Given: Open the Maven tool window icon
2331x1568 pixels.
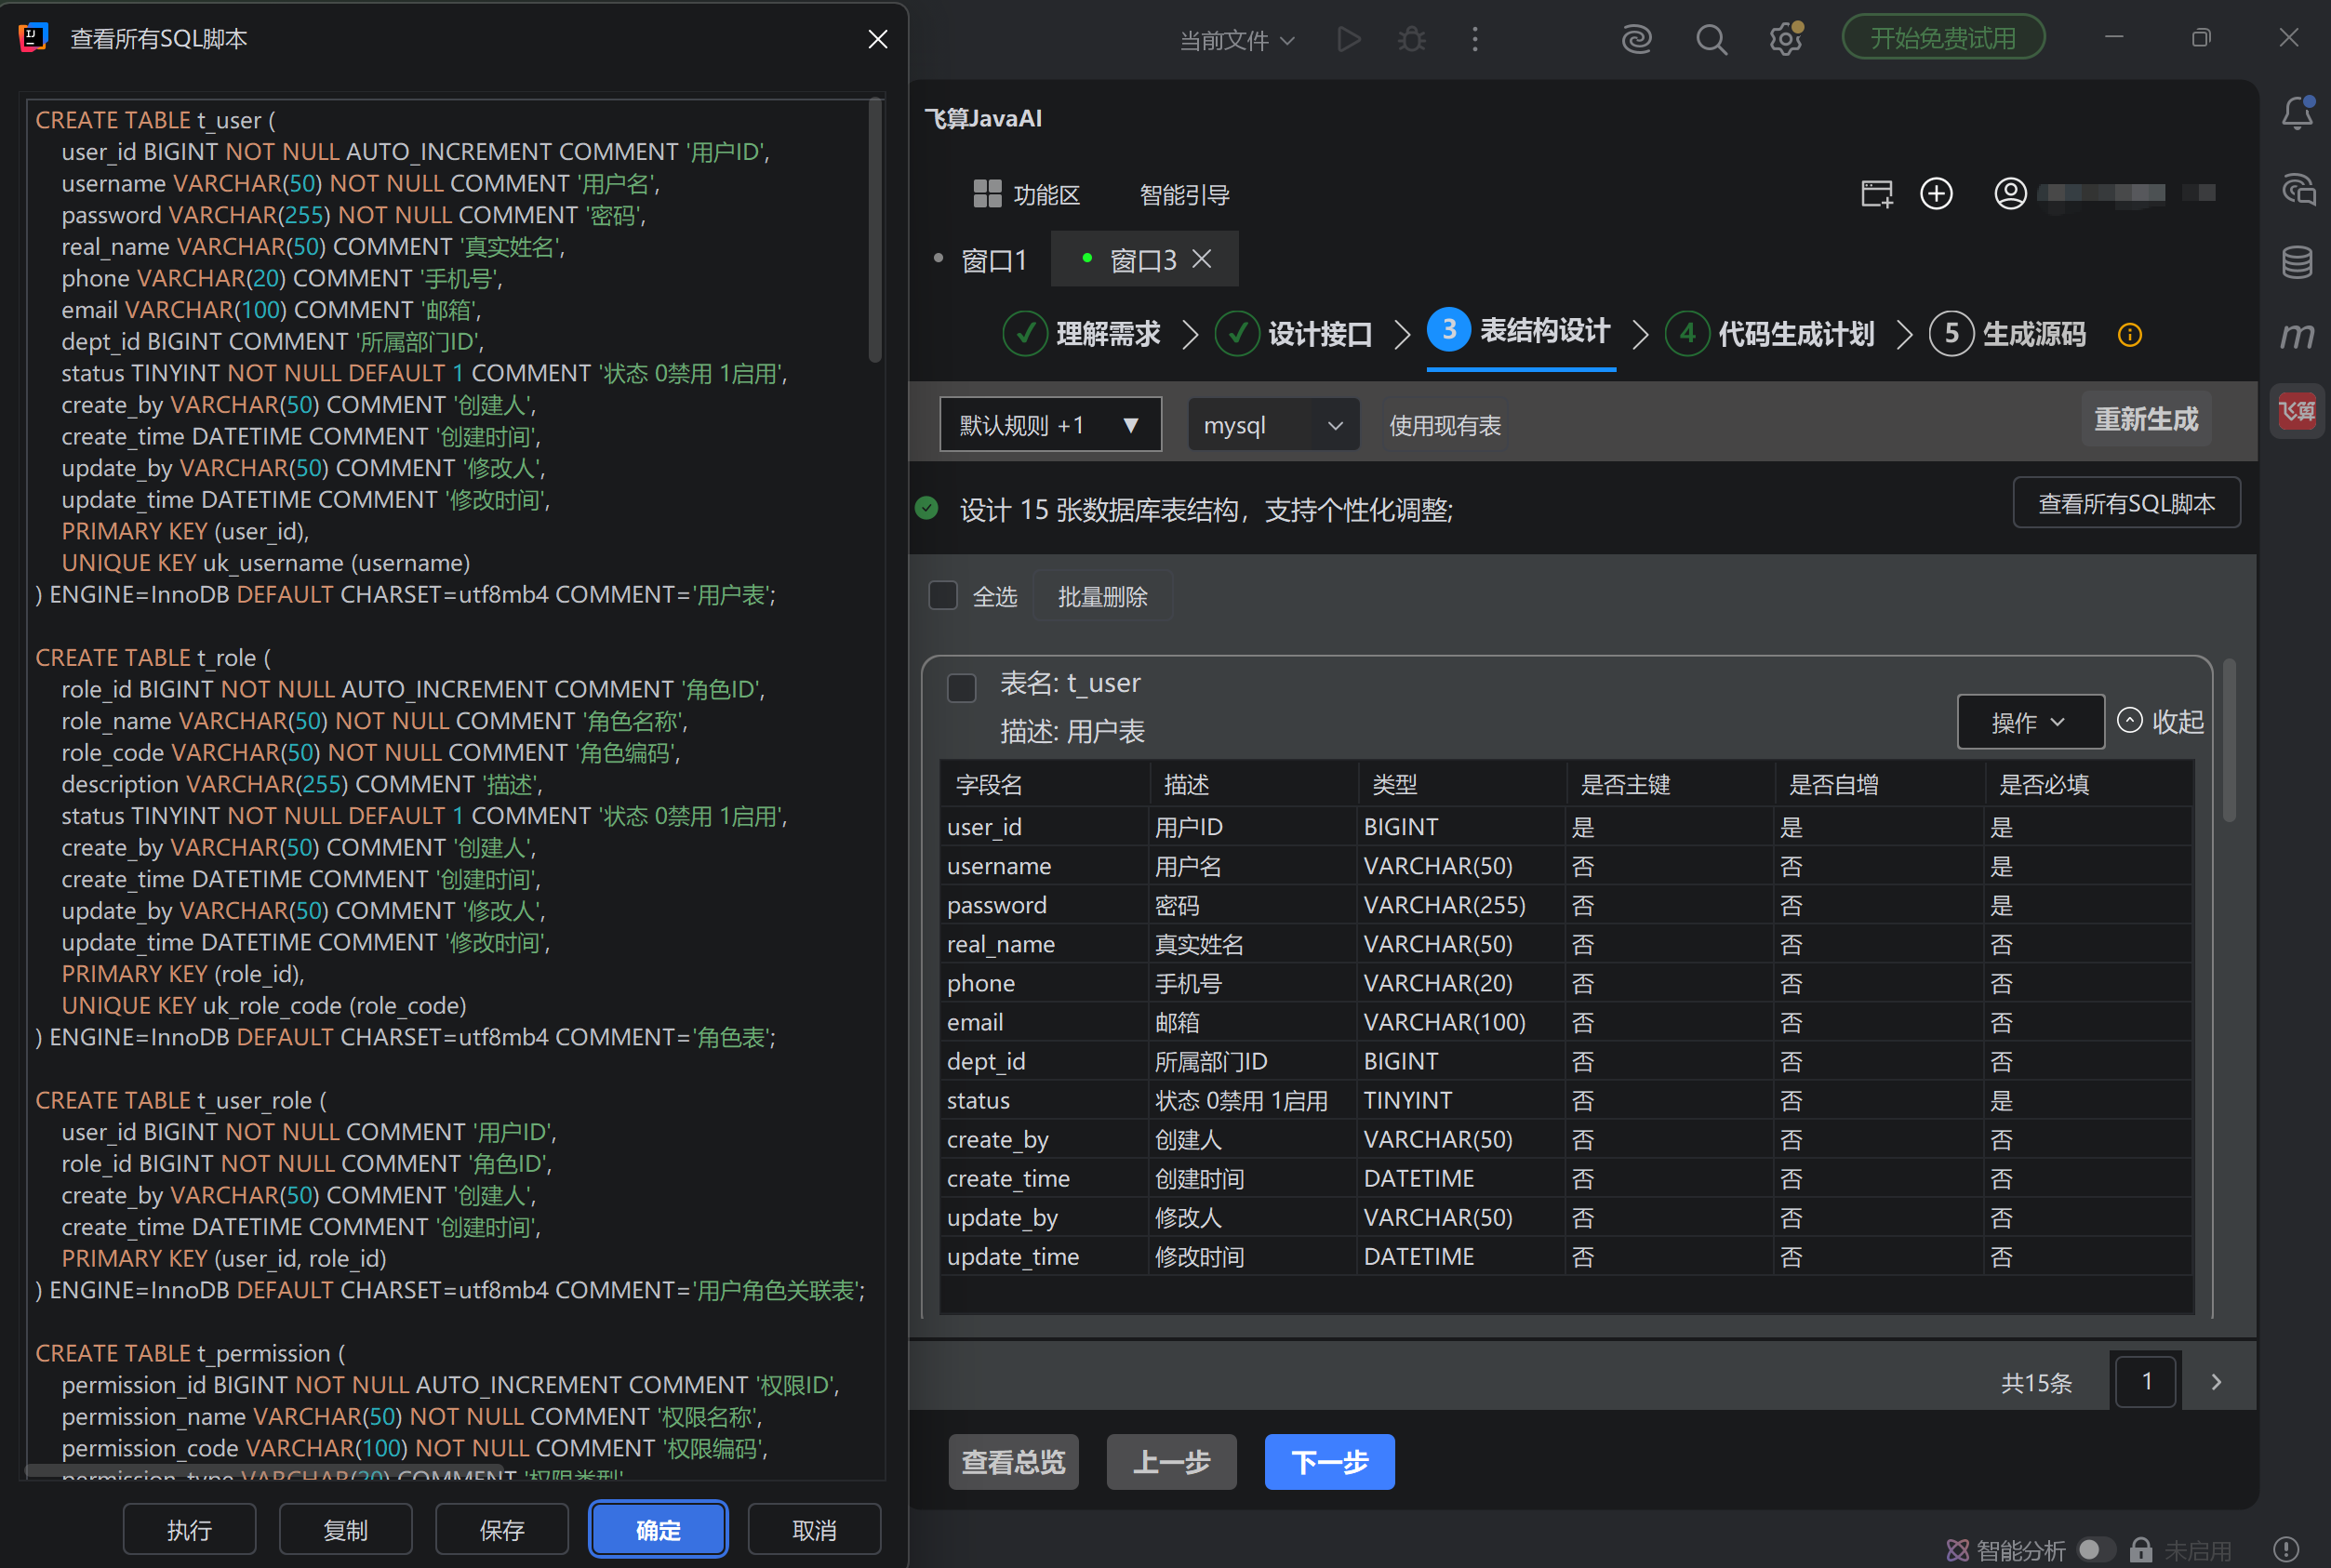Looking at the screenshot, I should [2297, 335].
